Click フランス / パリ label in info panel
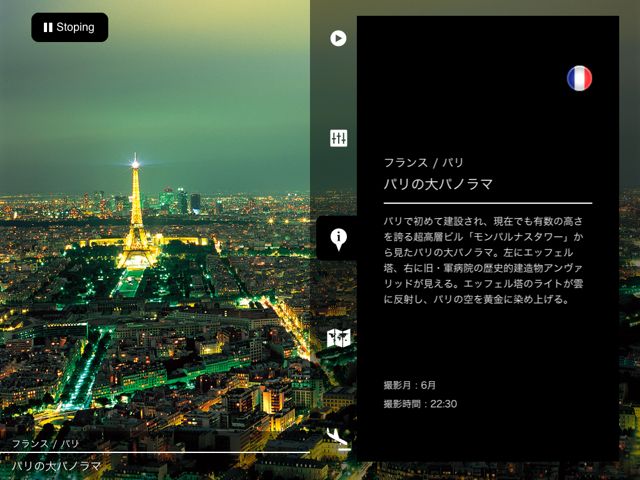 click(x=424, y=163)
